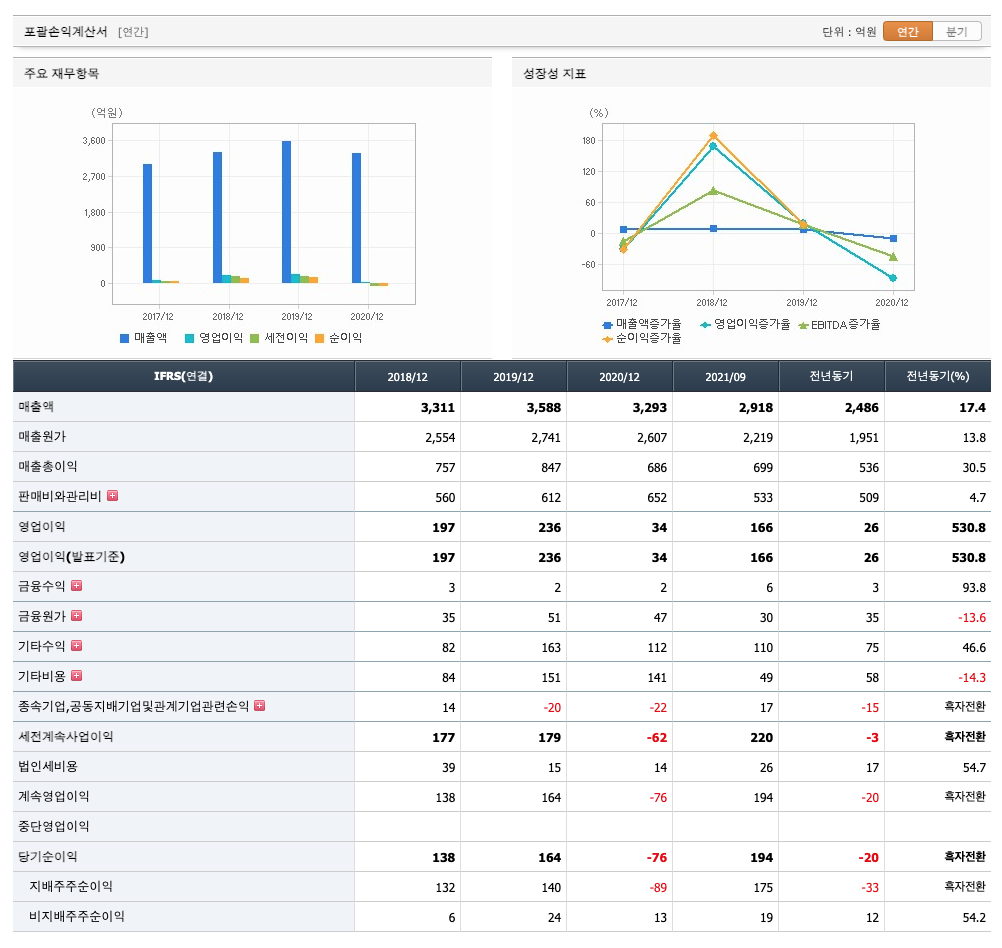
Task: Click 흑자전환 in the 당기순이익 row
Action: pyautogui.click(x=965, y=857)
